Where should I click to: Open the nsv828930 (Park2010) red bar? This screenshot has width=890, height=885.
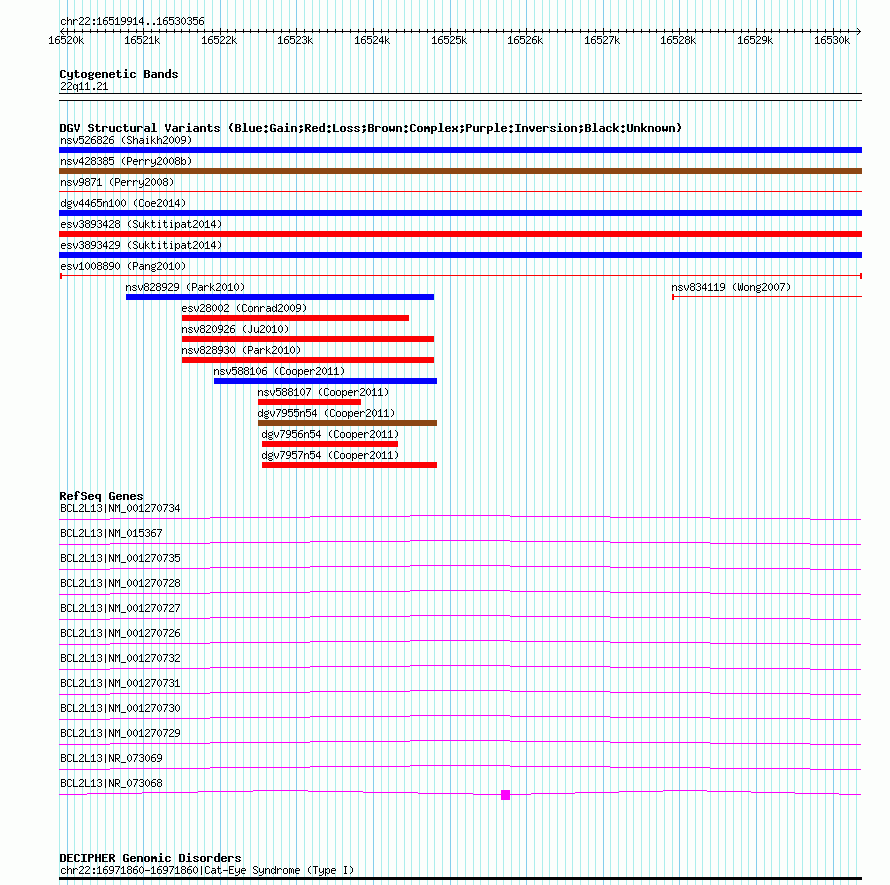pyautogui.click(x=308, y=360)
